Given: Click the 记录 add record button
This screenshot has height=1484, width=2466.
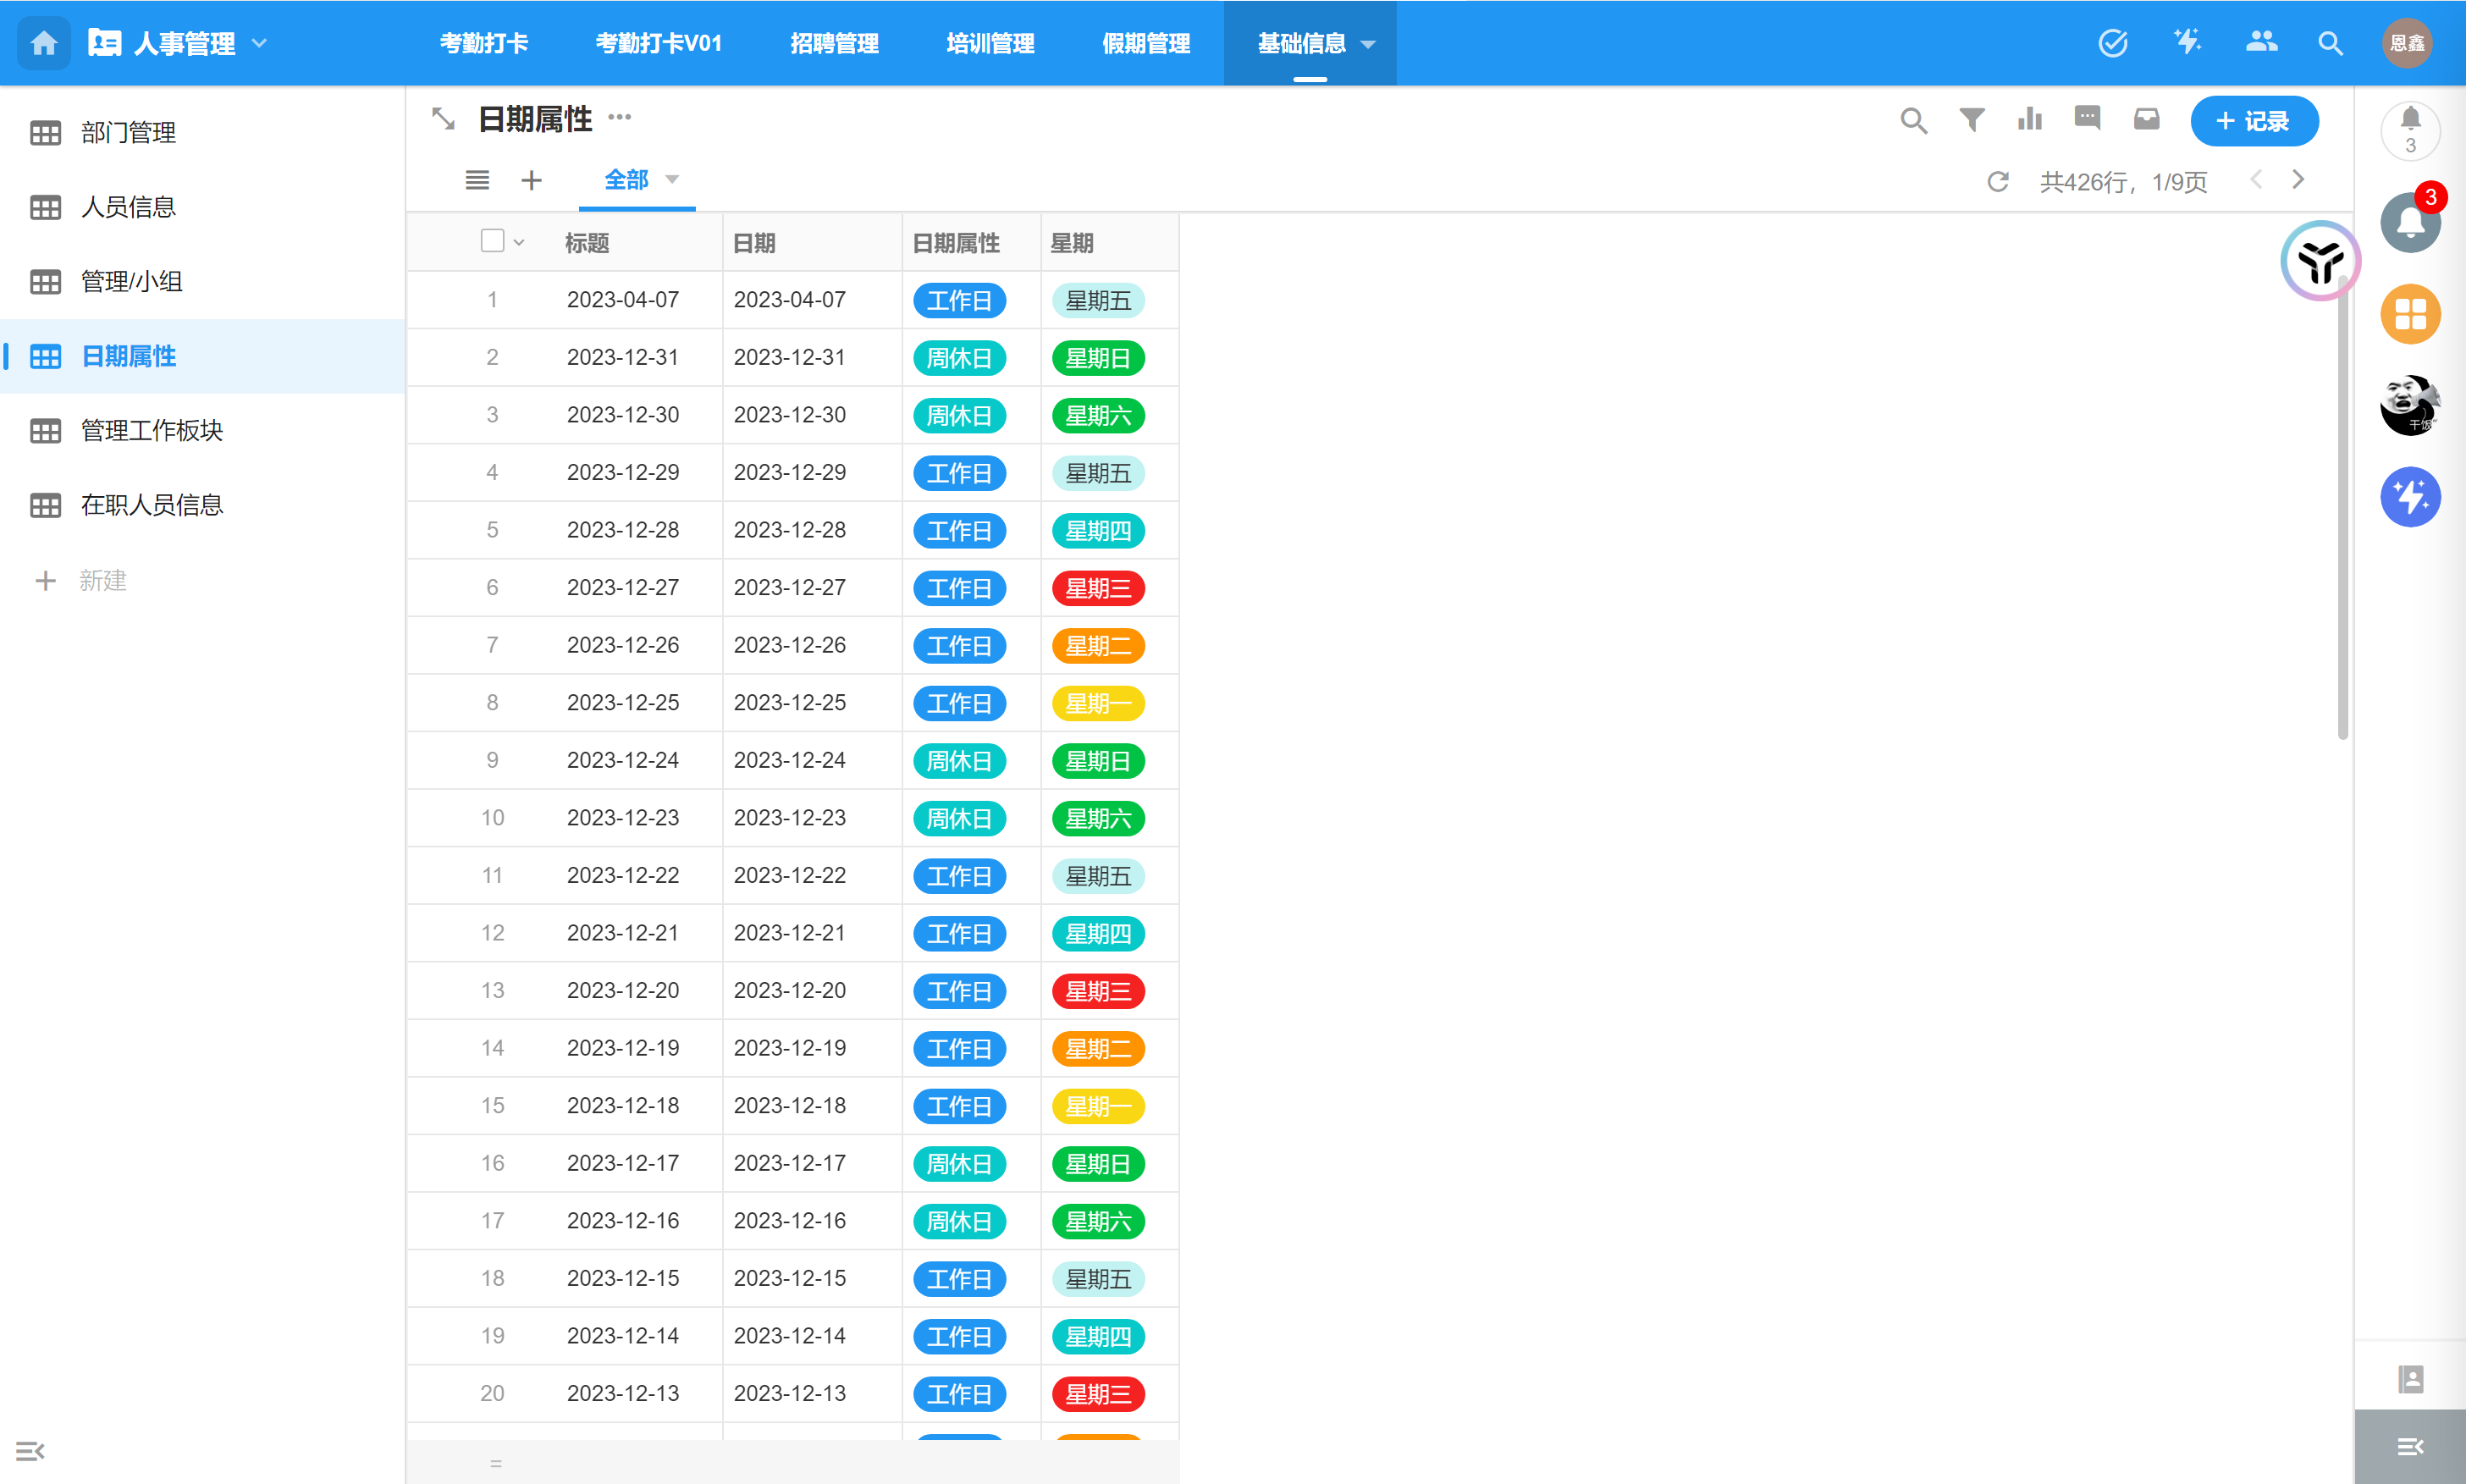Looking at the screenshot, I should (x=2254, y=121).
